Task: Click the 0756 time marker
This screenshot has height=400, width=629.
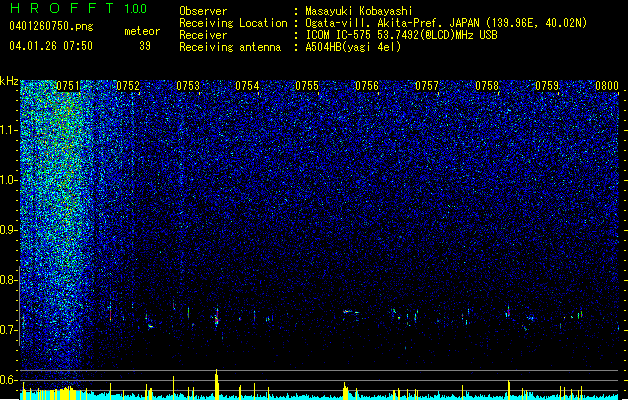Action: pyautogui.click(x=367, y=86)
